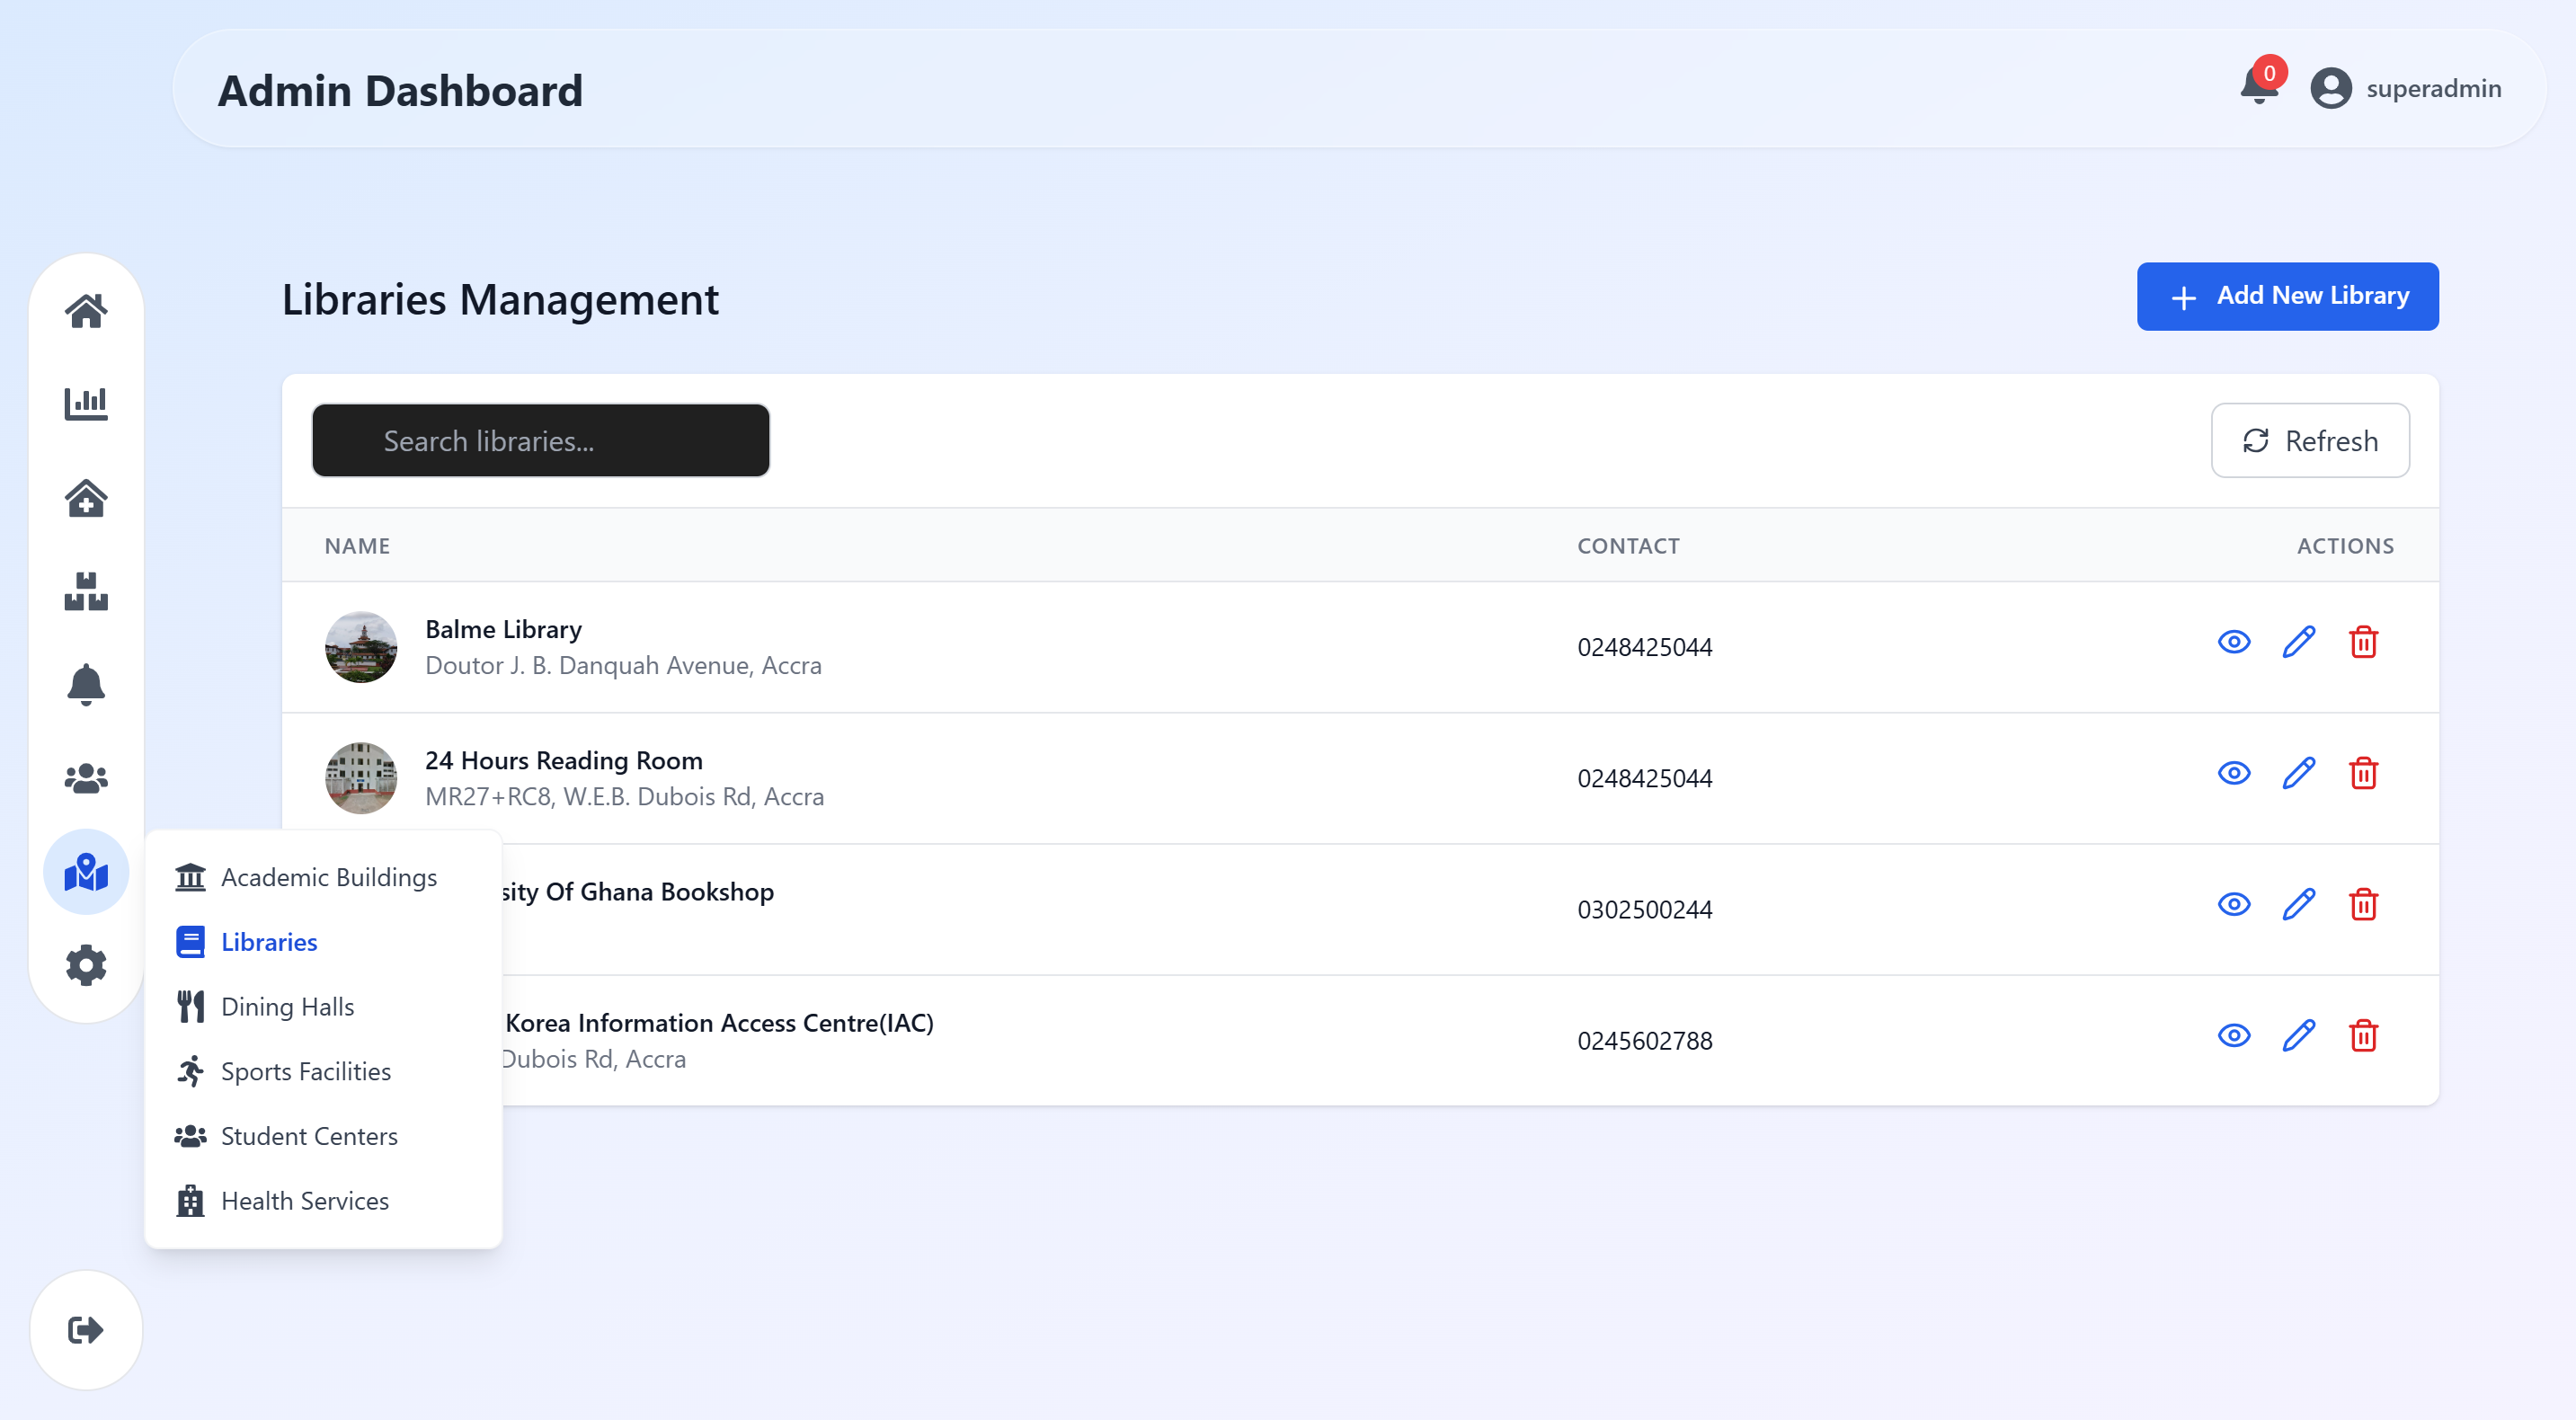Open the settings gear in sidebar
This screenshot has width=2576, height=1420.
pos(86,965)
